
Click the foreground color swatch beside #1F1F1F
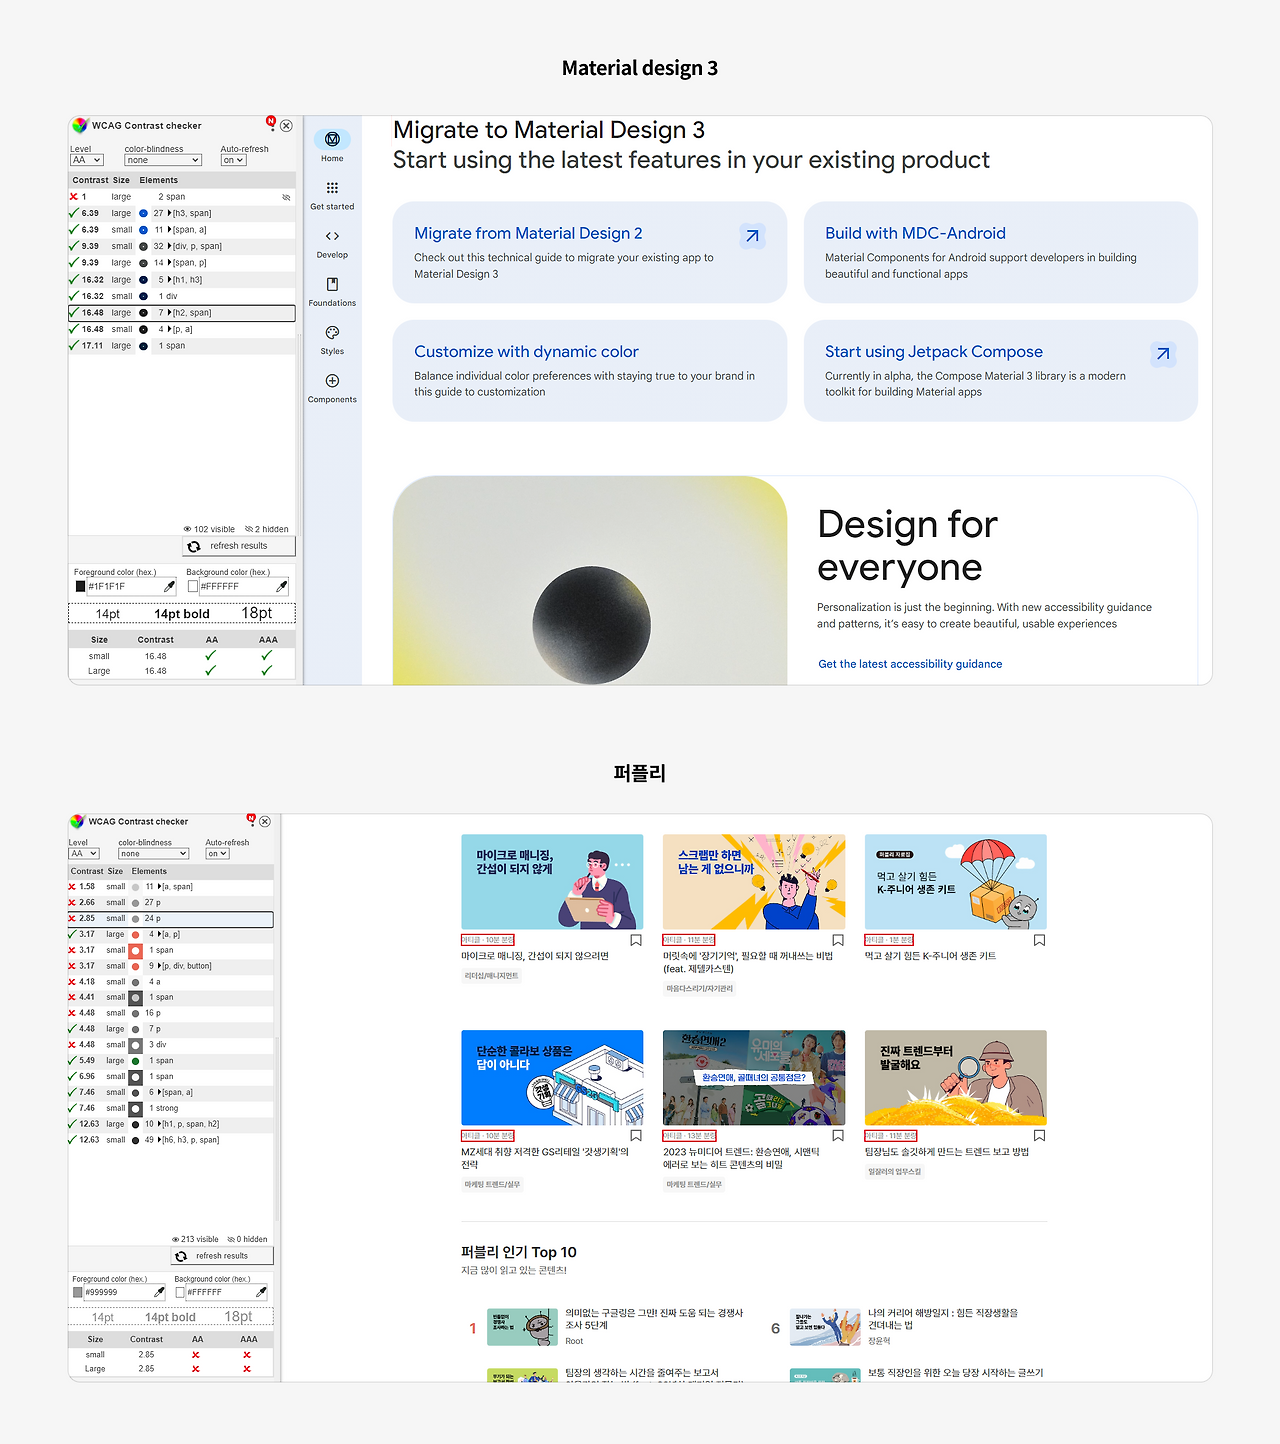pyautogui.click(x=80, y=587)
